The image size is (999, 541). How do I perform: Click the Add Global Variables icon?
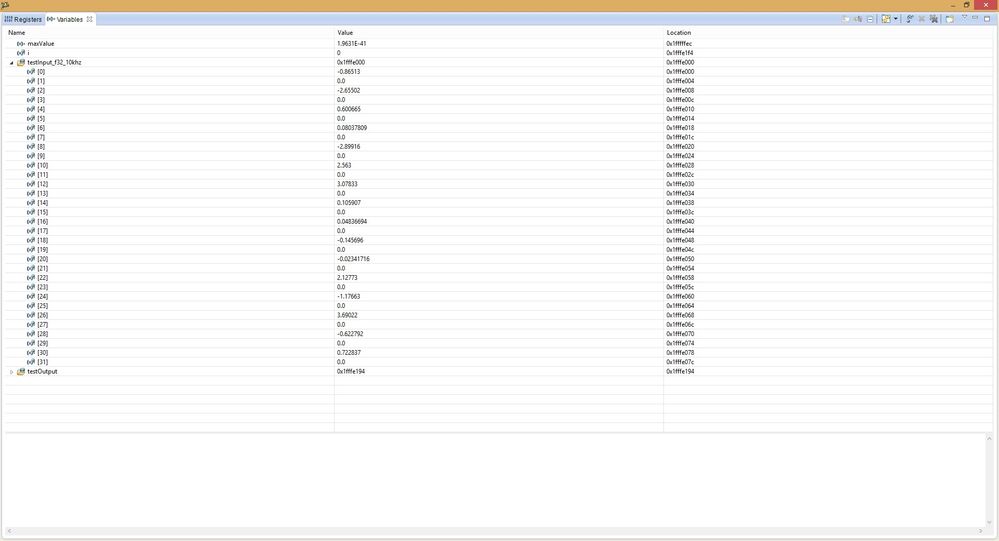pos(910,19)
